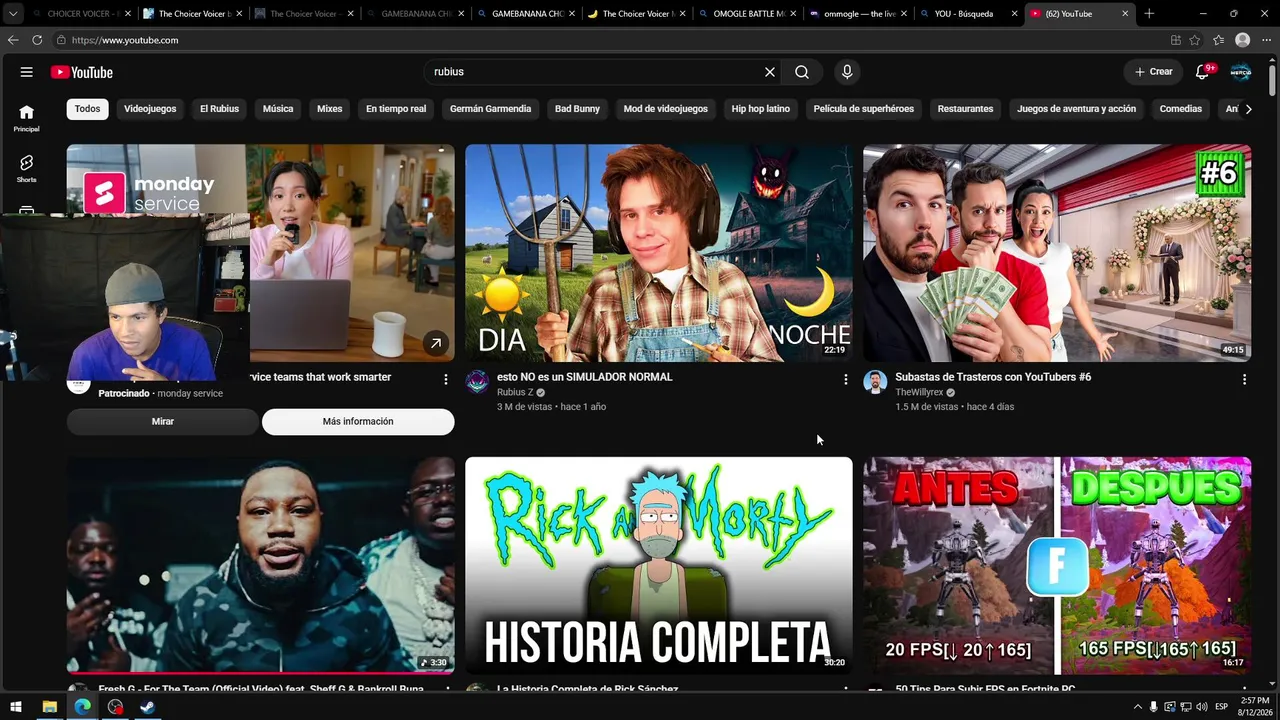Open options for the monday service ad
Viewport: 1280px width, 720px height.
coord(446,380)
